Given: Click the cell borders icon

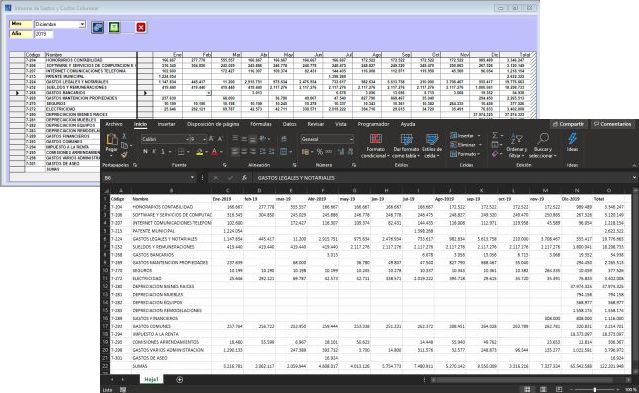Looking at the screenshot, I should (x=181, y=152).
